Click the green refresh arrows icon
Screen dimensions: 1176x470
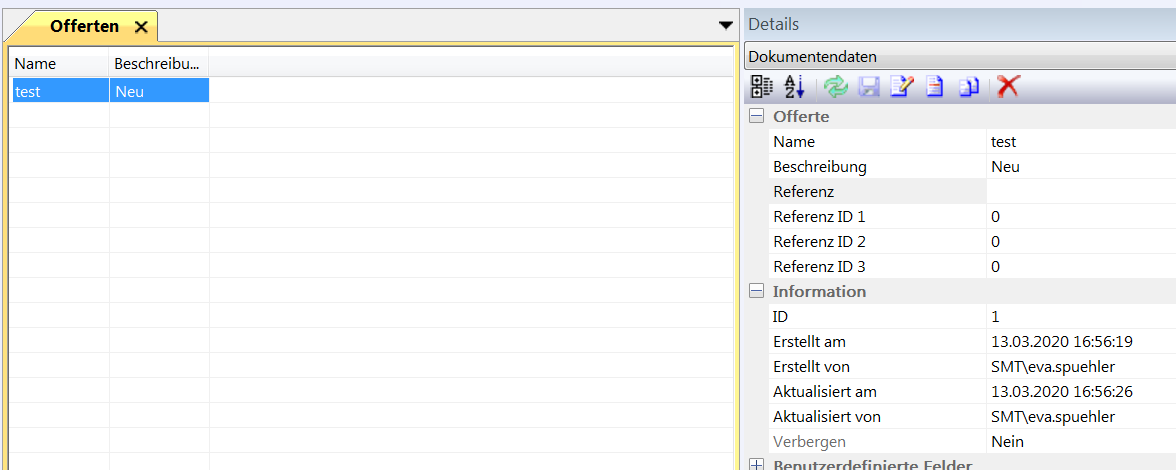click(835, 87)
